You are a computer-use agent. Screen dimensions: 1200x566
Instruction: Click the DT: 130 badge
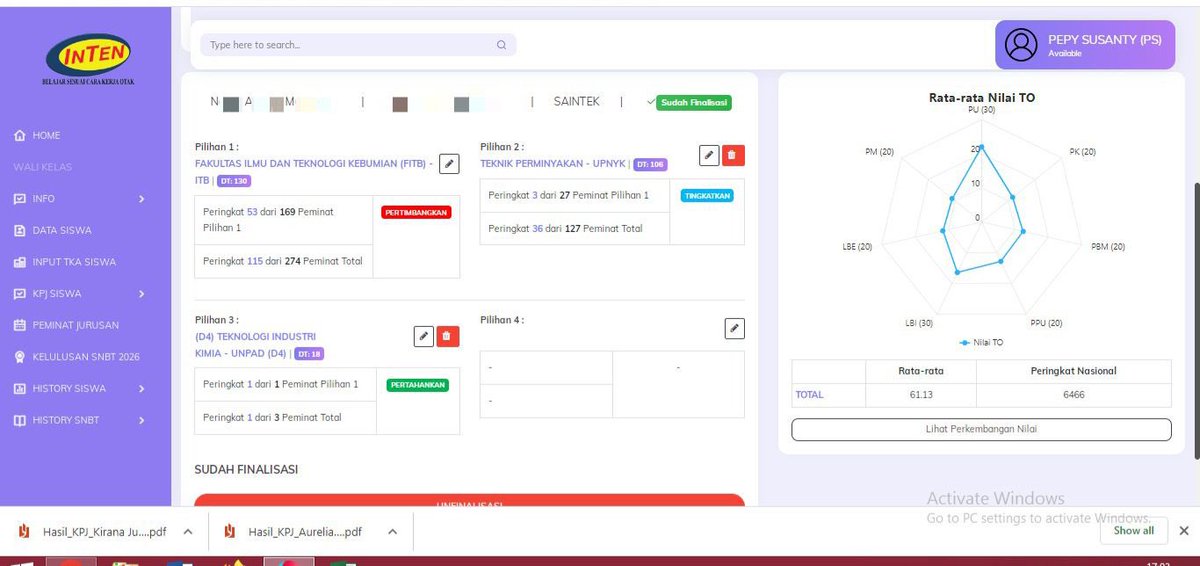[234, 181]
